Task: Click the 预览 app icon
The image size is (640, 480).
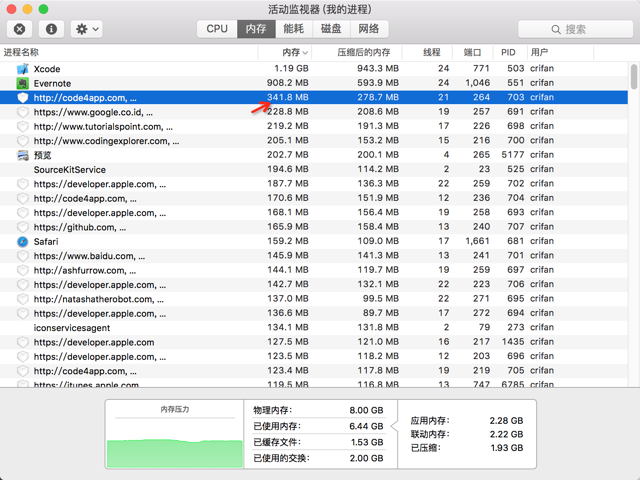Action: [x=23, y=155]
